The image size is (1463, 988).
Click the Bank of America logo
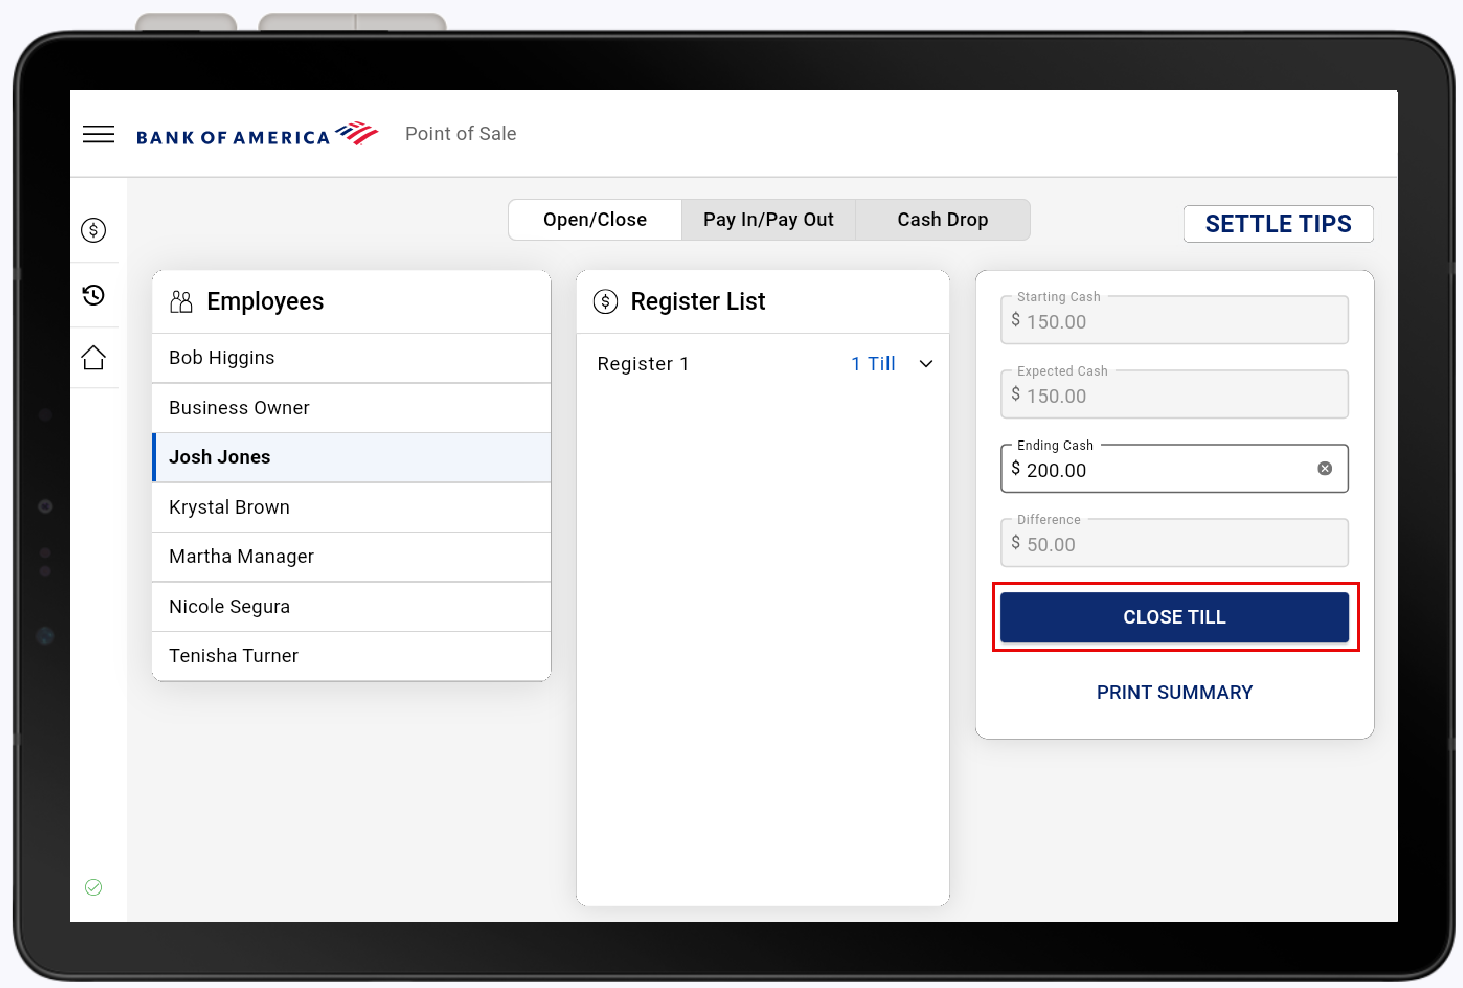pos(257,135)
